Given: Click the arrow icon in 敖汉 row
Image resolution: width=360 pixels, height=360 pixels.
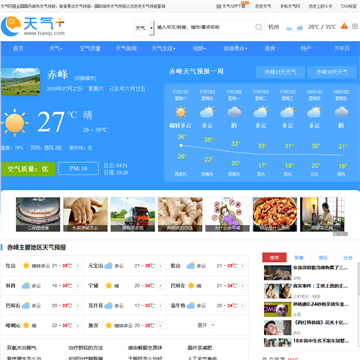Looking at the screenshot, I should point(160,325).
